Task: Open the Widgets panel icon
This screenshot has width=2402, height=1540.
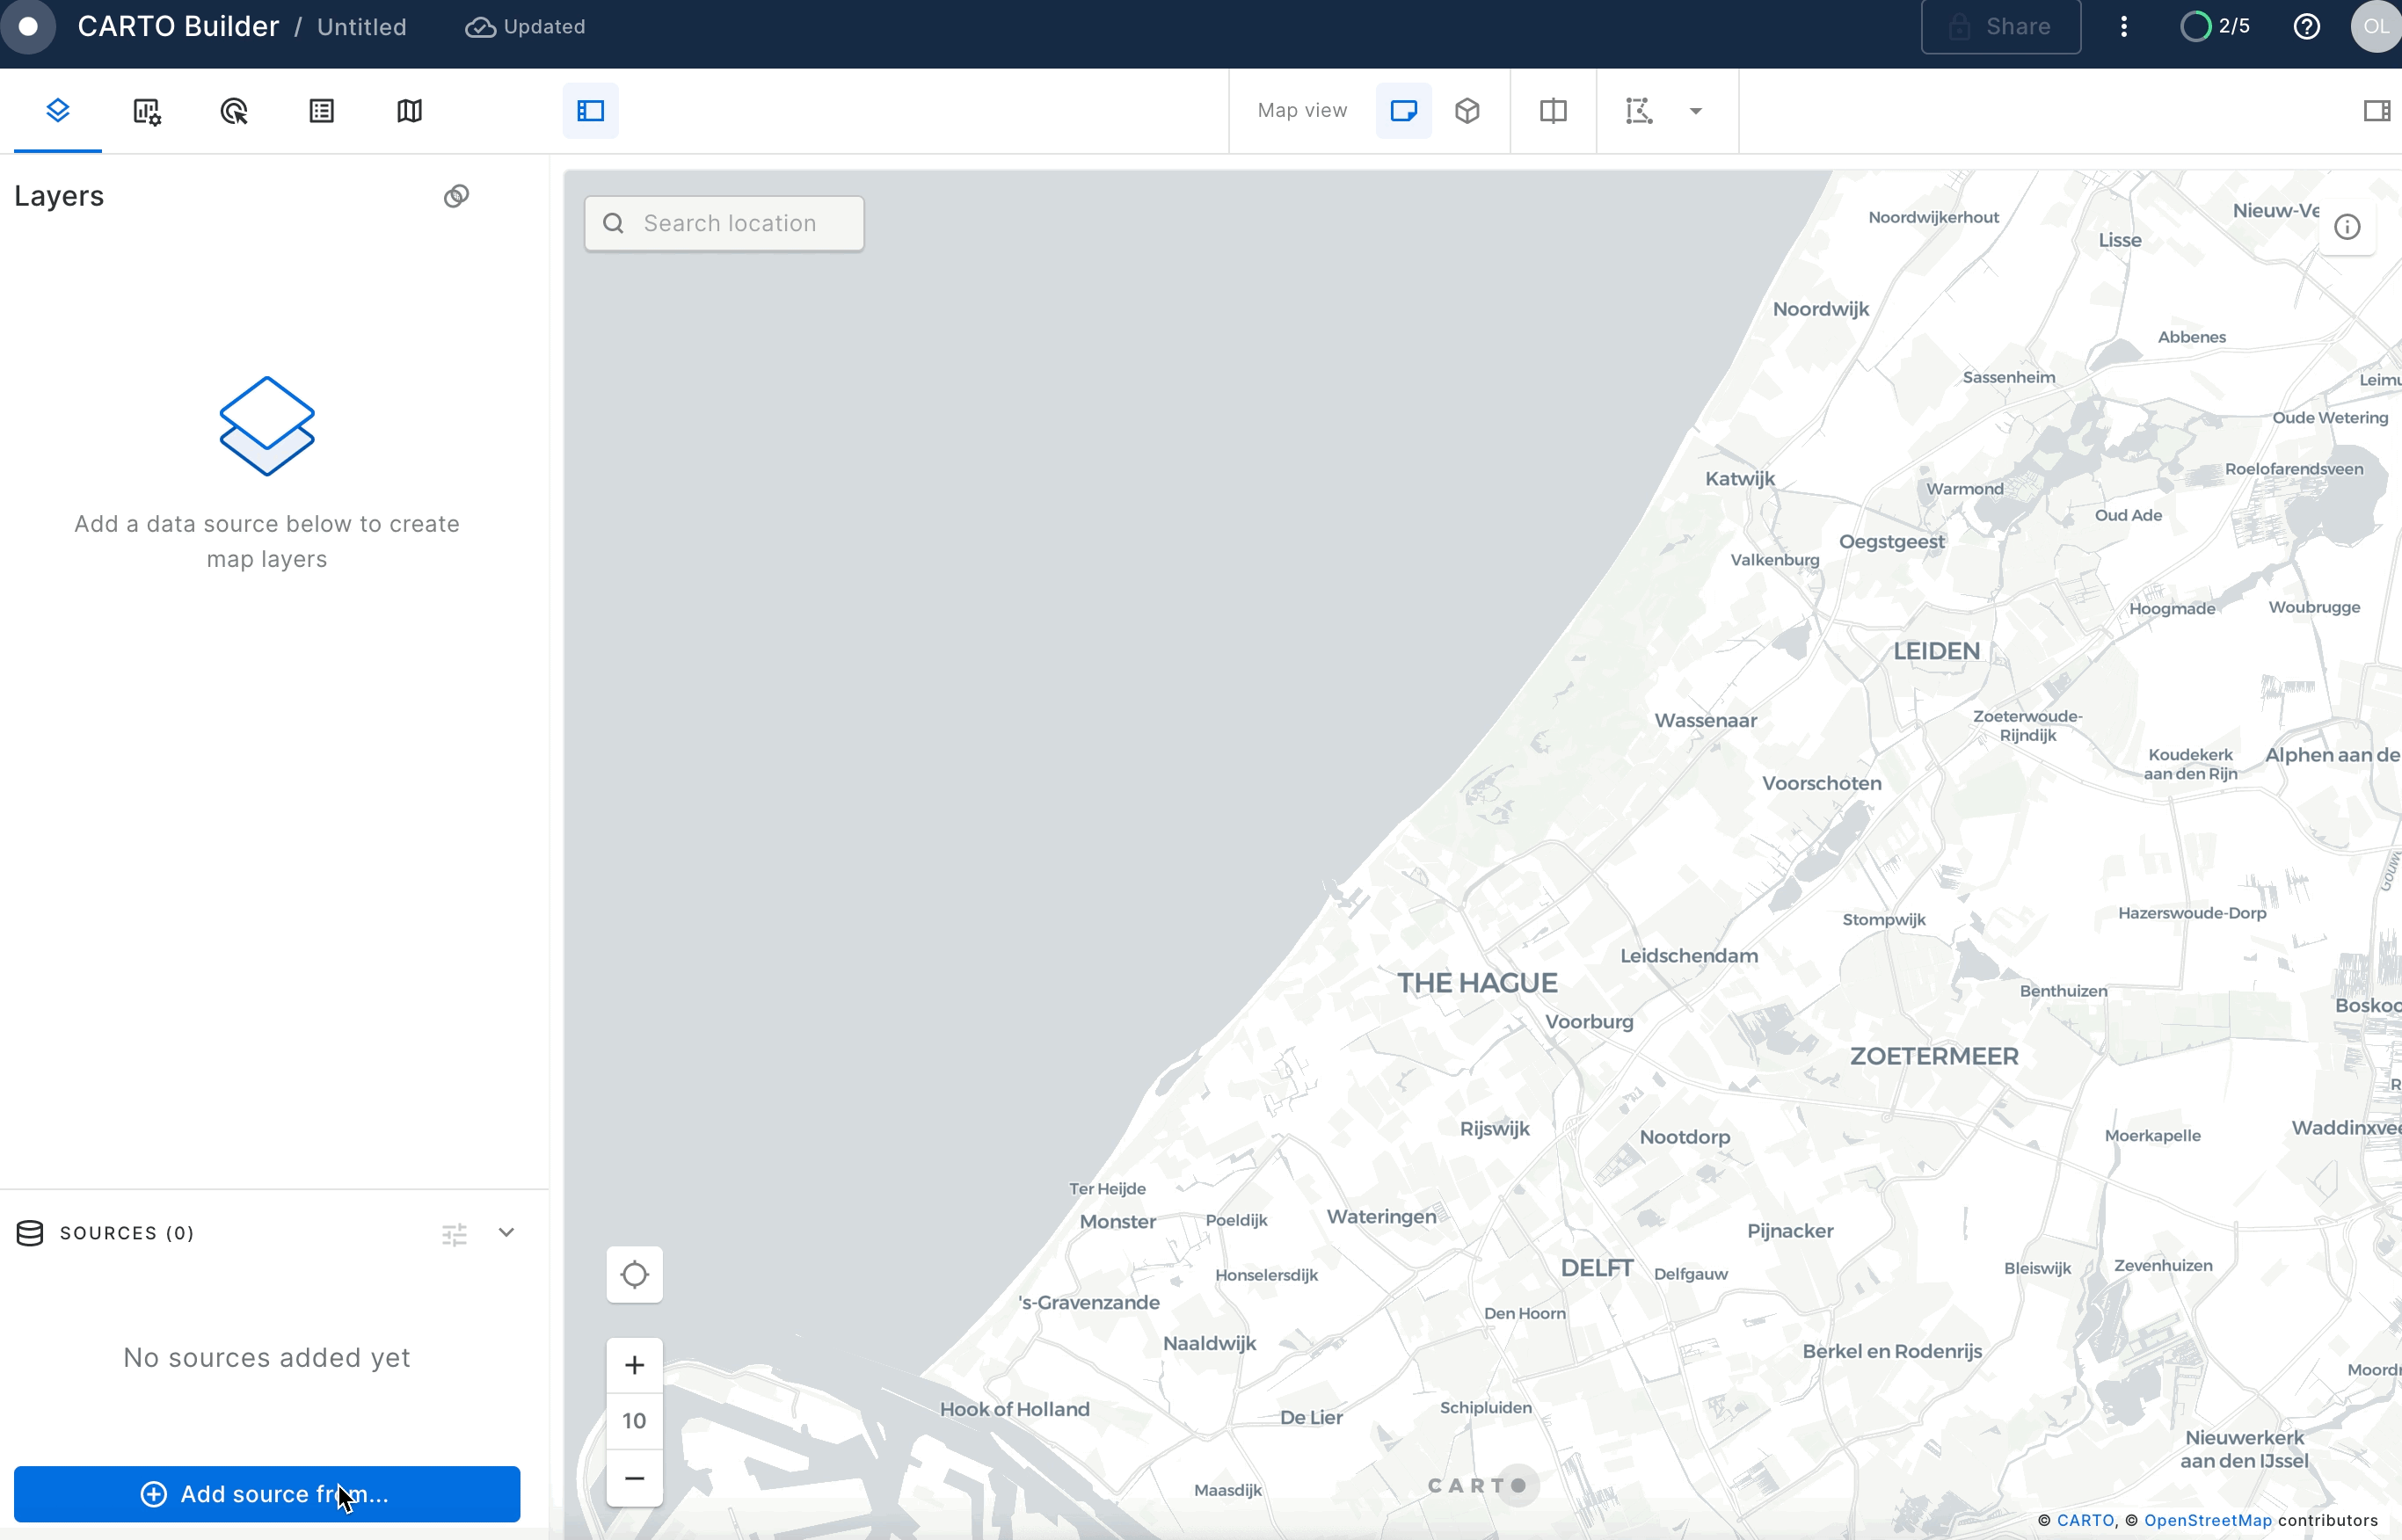Action: click(x=147, y=111)
